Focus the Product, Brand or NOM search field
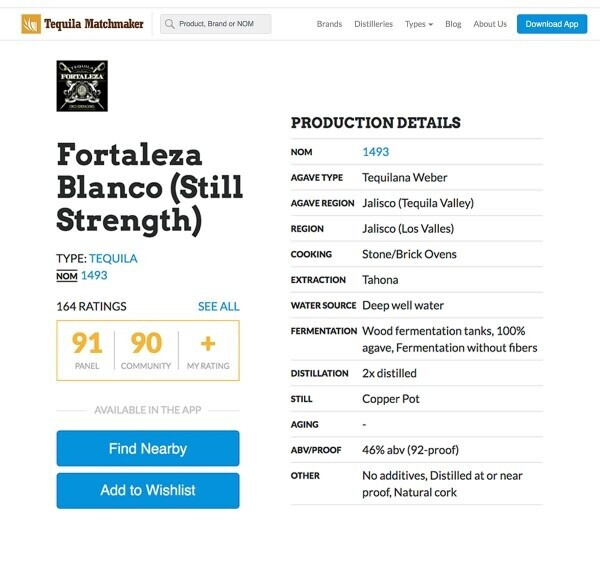The image size is (600, 564). coord(222,24)
